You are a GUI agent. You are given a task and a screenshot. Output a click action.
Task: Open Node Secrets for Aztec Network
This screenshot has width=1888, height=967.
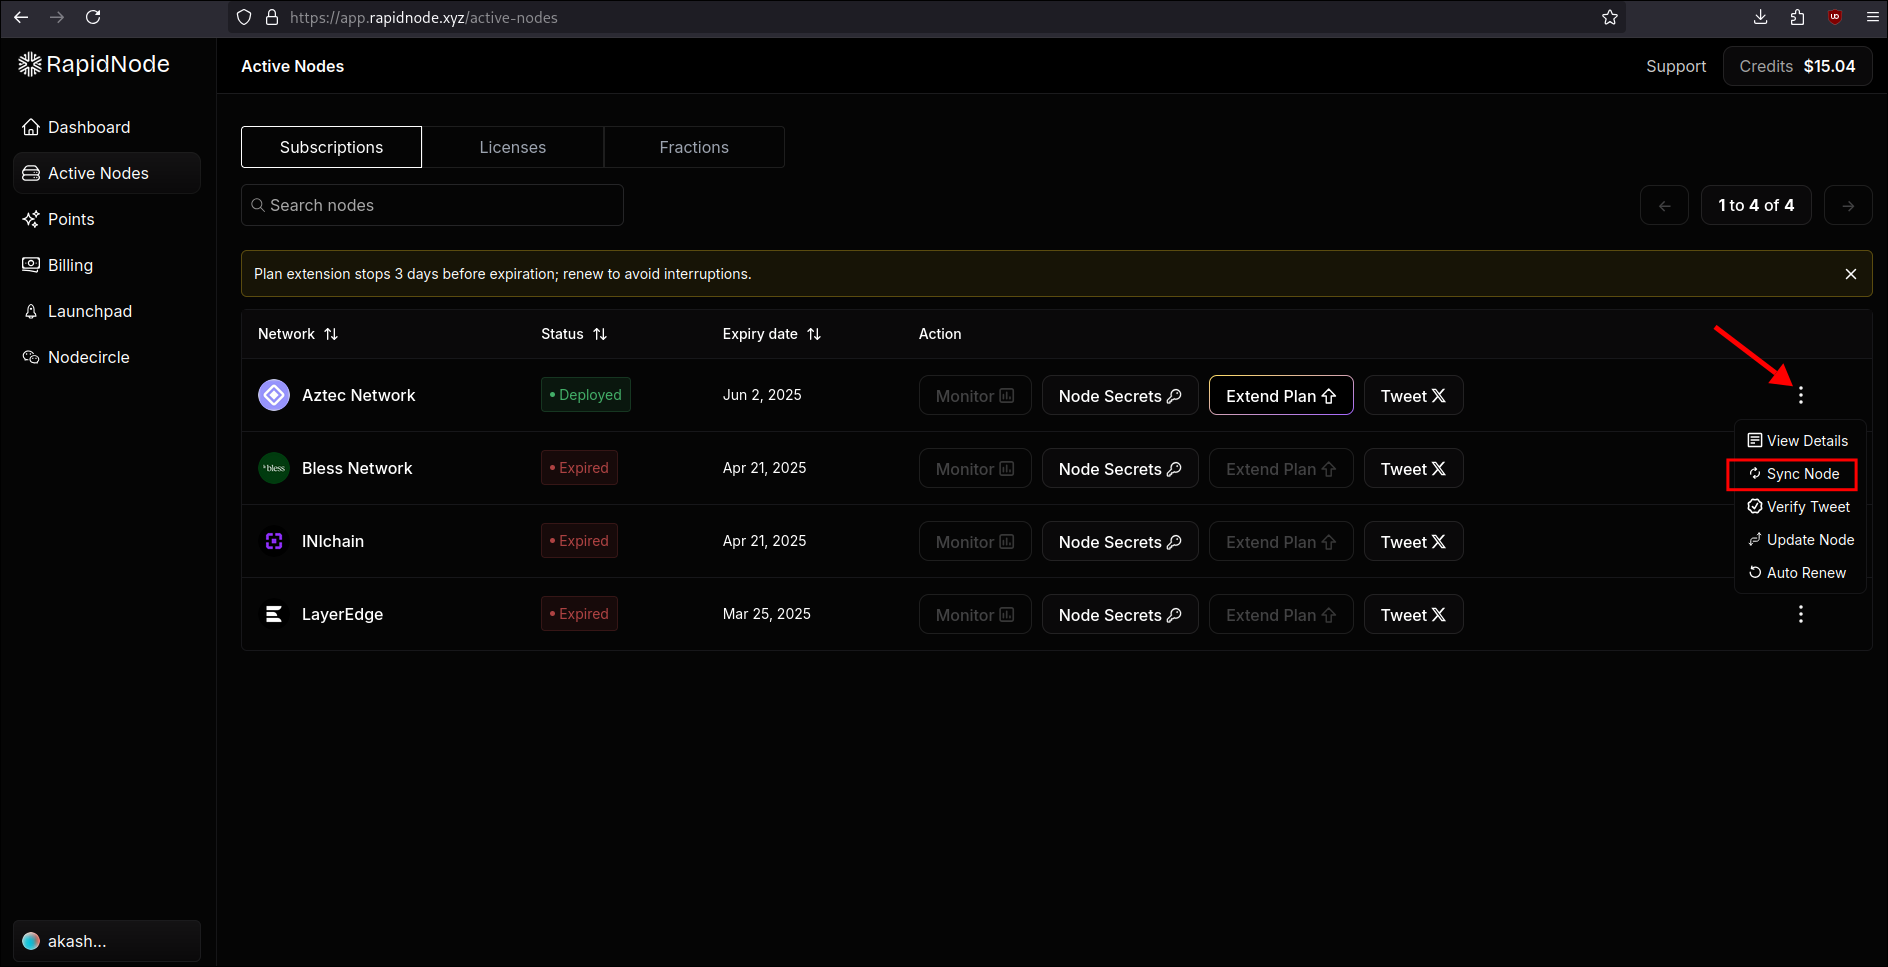pos(1120,395)
